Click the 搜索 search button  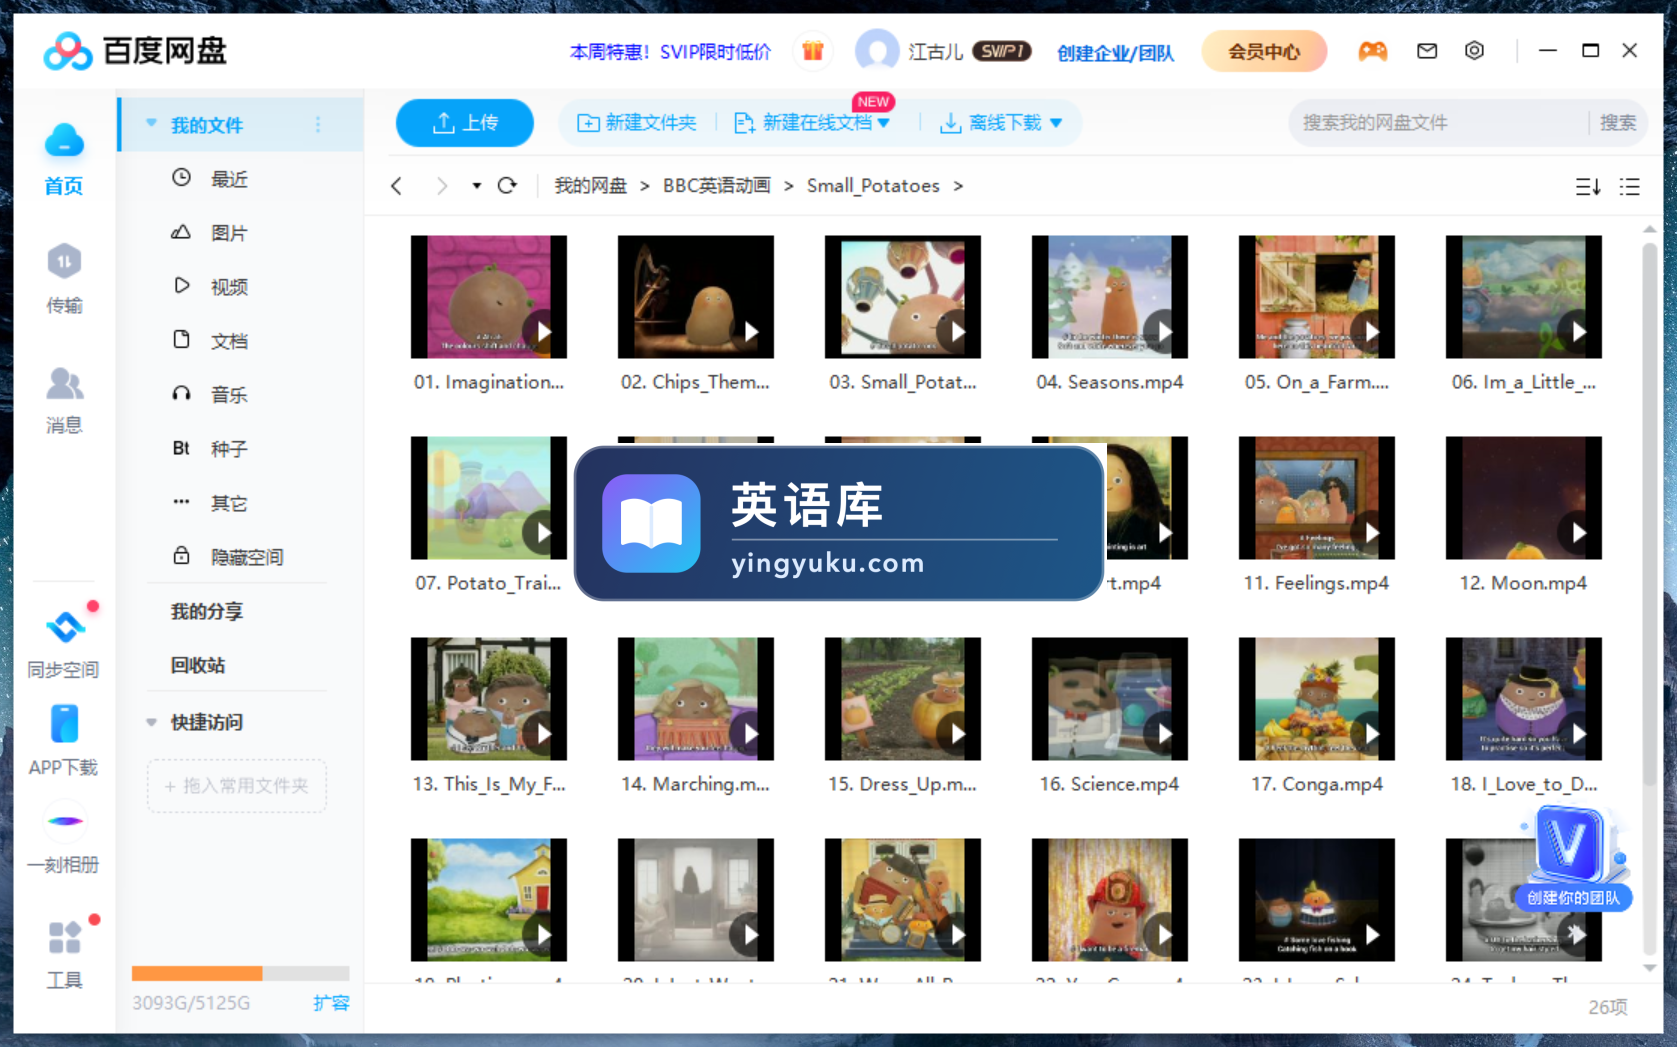click(1617, 123)
